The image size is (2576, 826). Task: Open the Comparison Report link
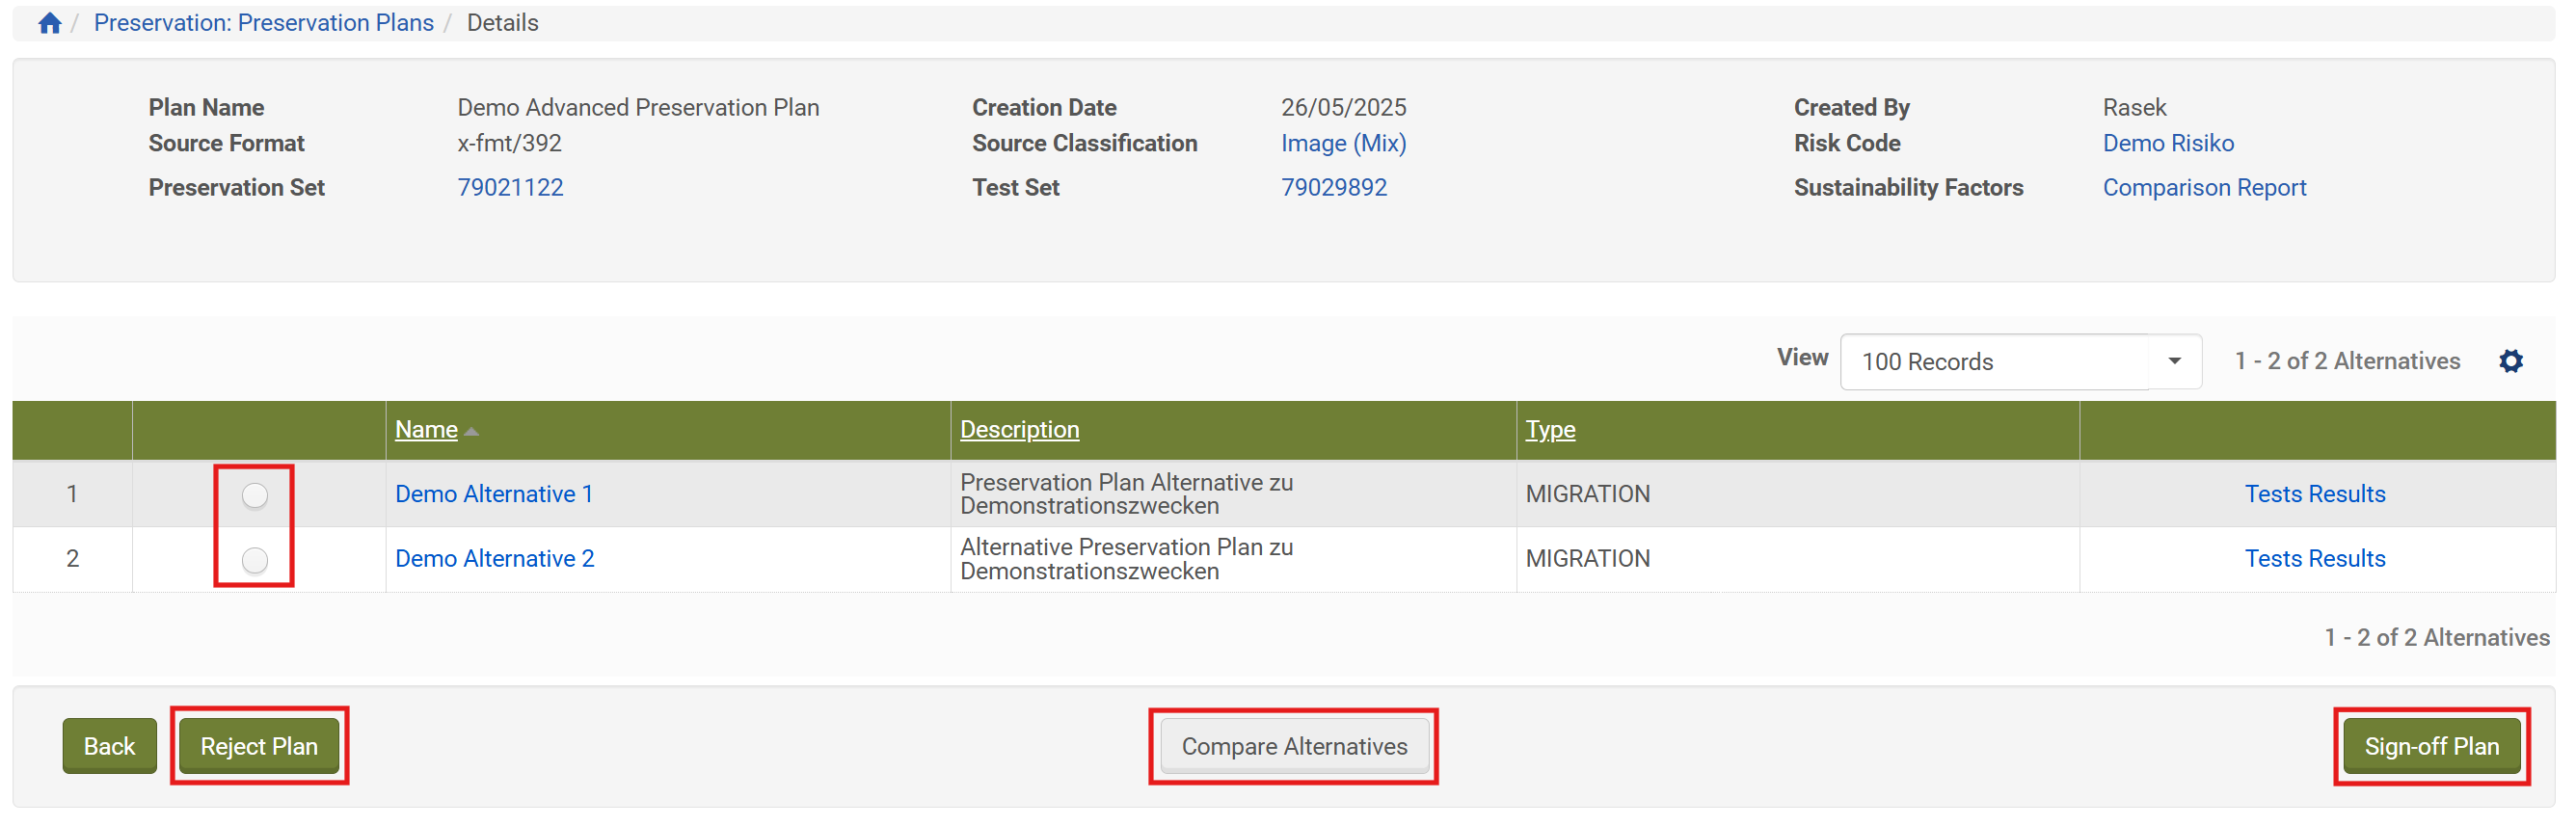[x=2204, y=188]
